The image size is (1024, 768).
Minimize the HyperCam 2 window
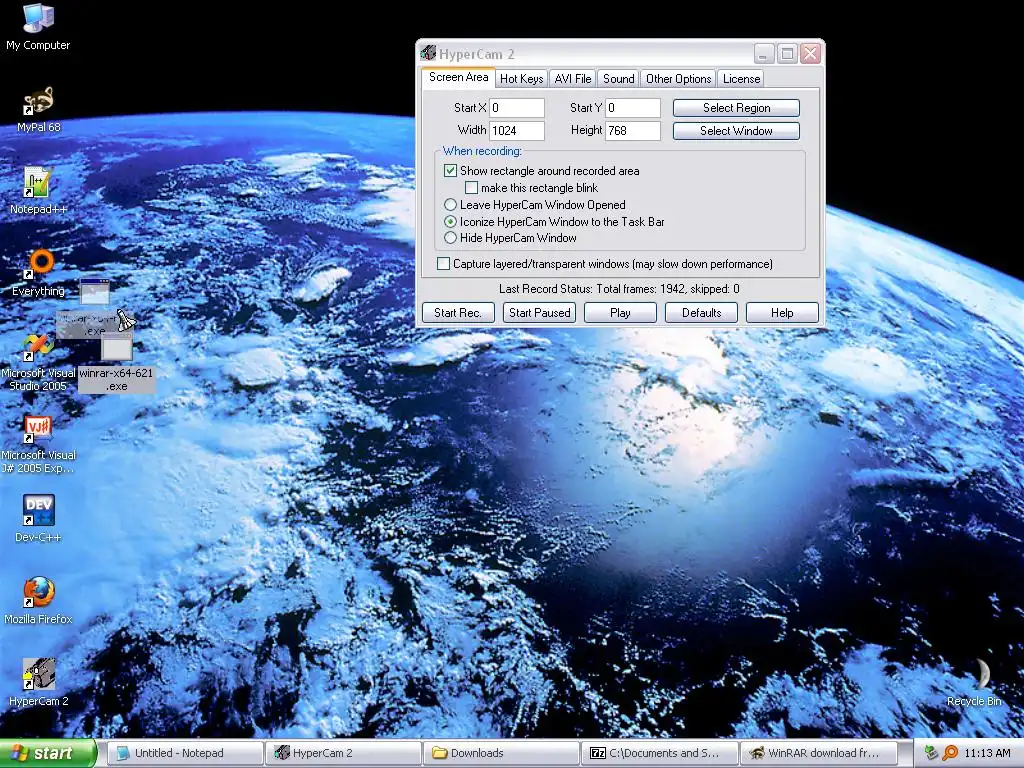pyautogui.click(x=764, y=54)
